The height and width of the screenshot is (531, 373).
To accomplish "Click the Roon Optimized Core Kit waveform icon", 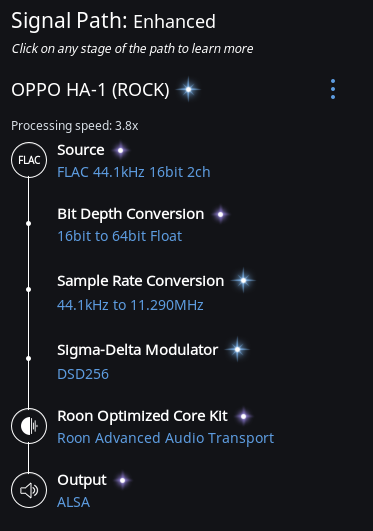I will [x=29, y=426].
